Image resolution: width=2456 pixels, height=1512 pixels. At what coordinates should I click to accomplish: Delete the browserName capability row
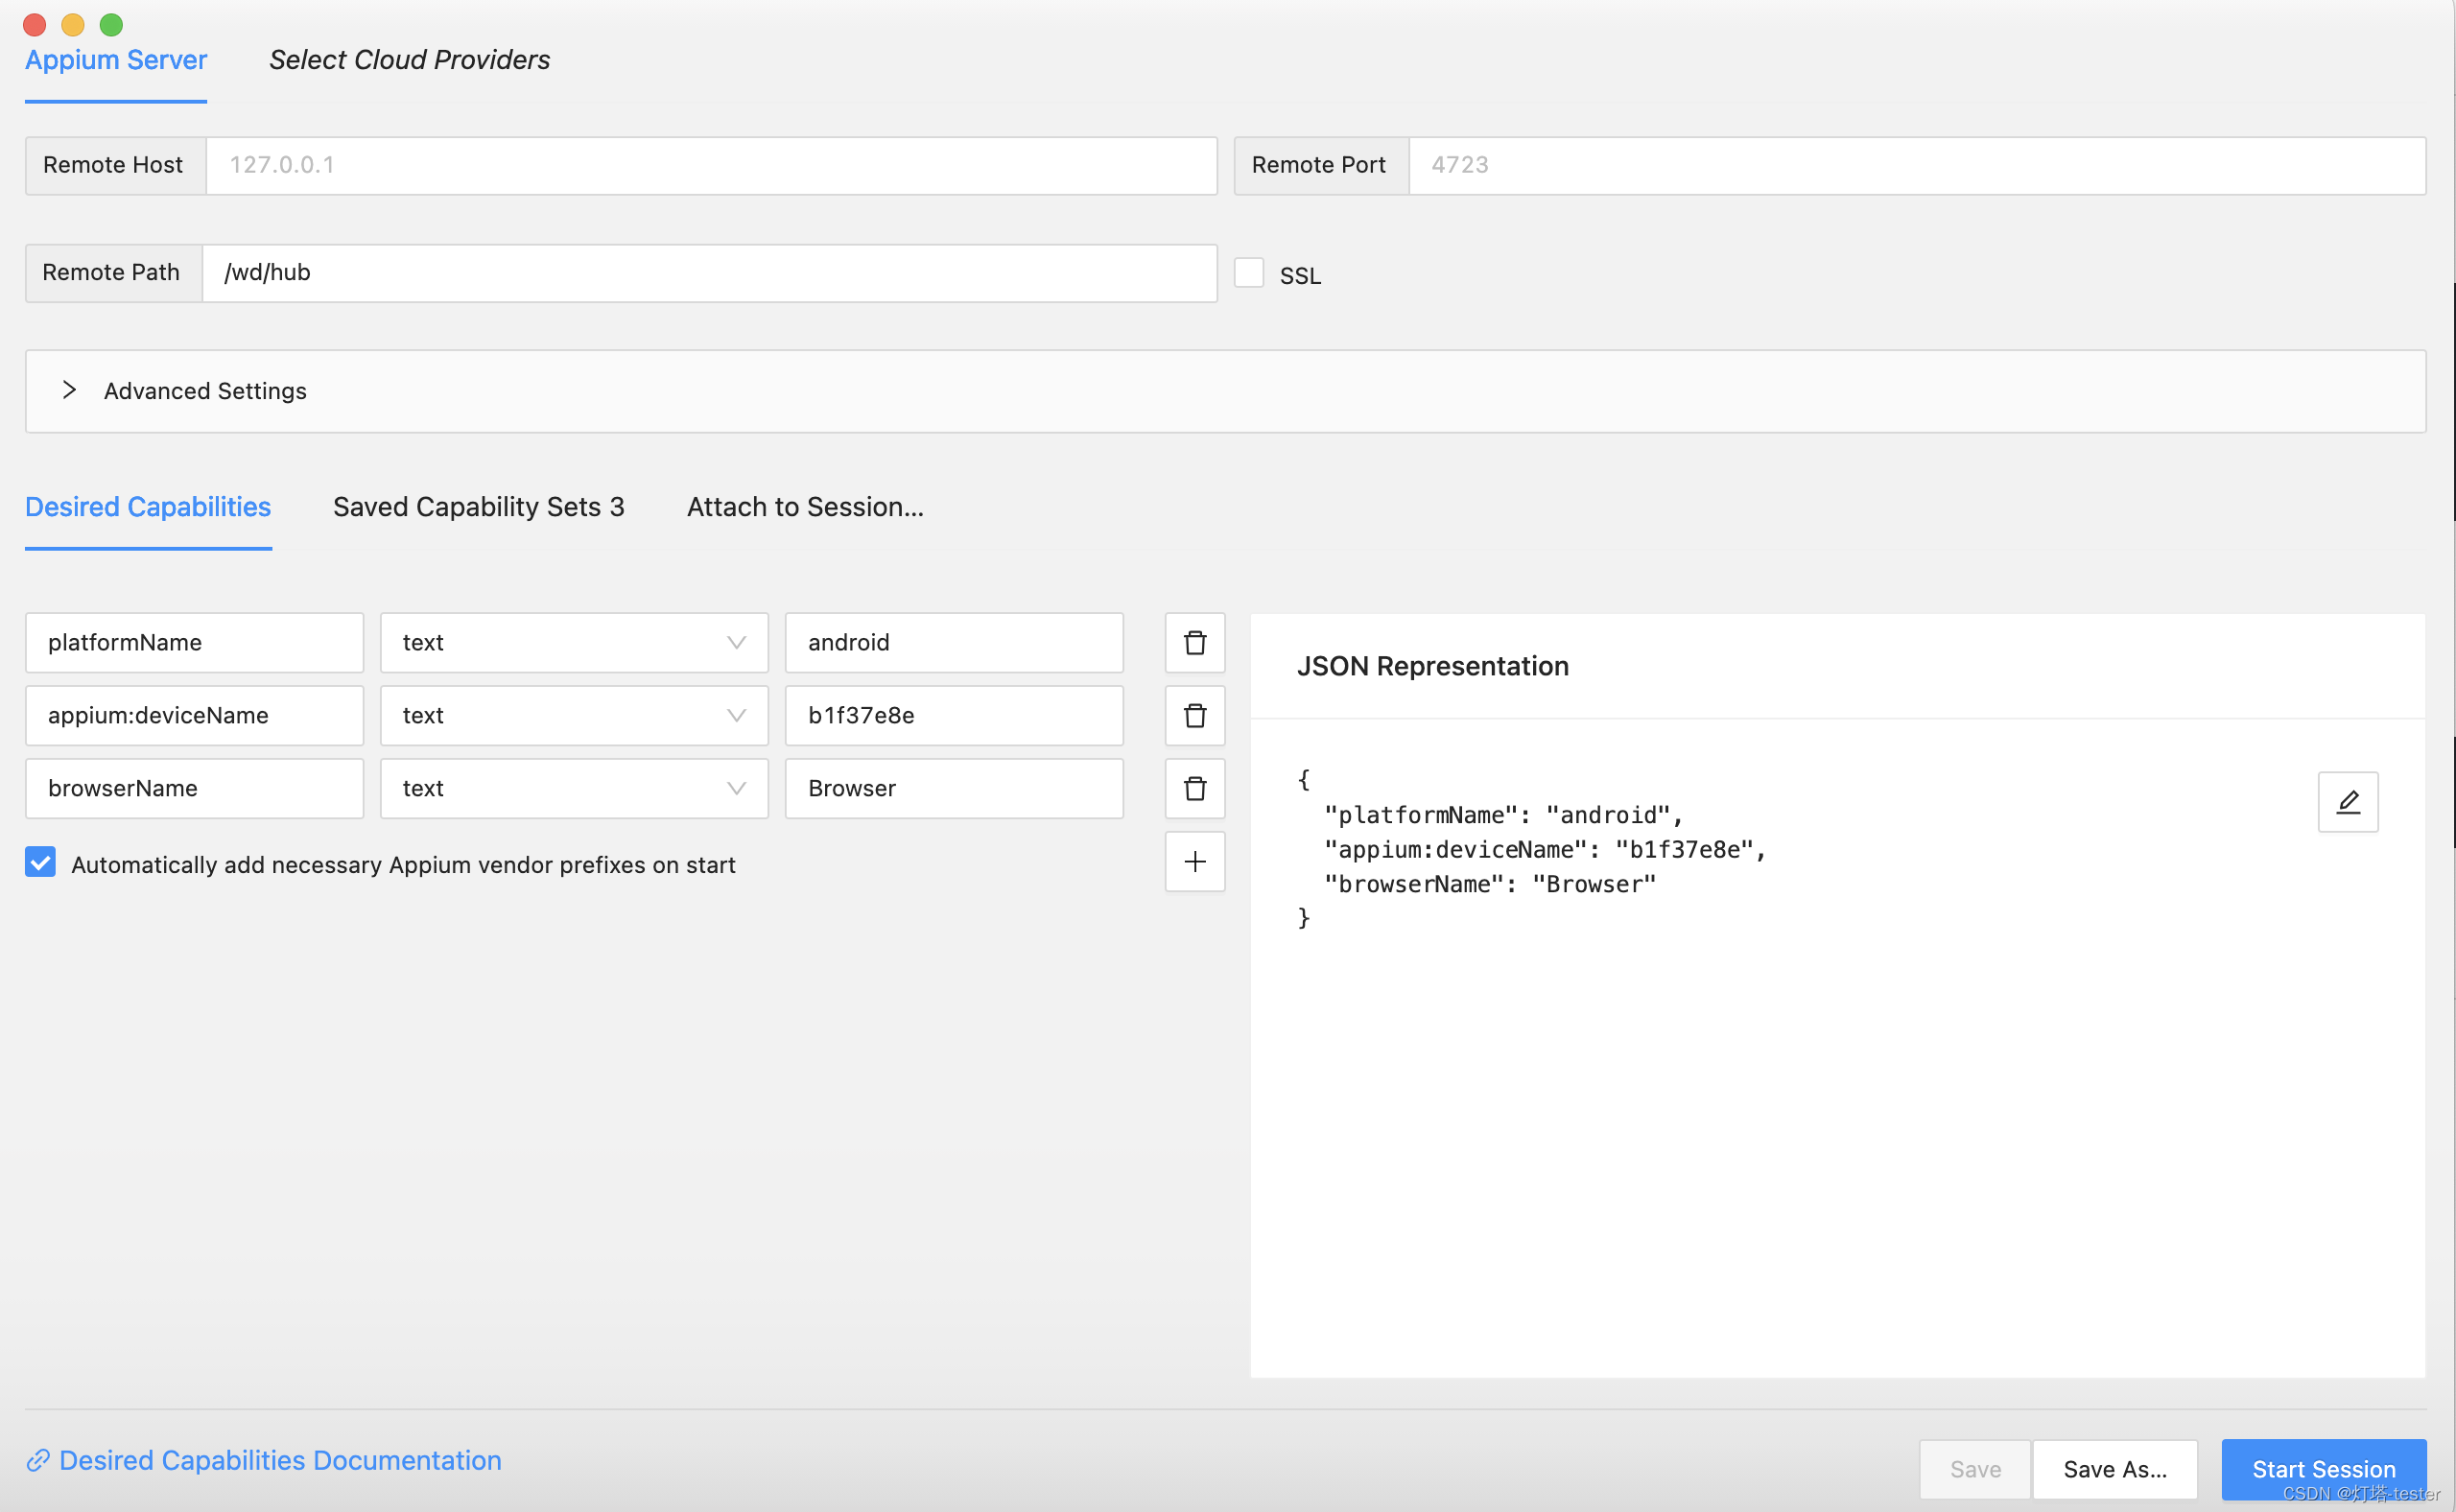1194,788
